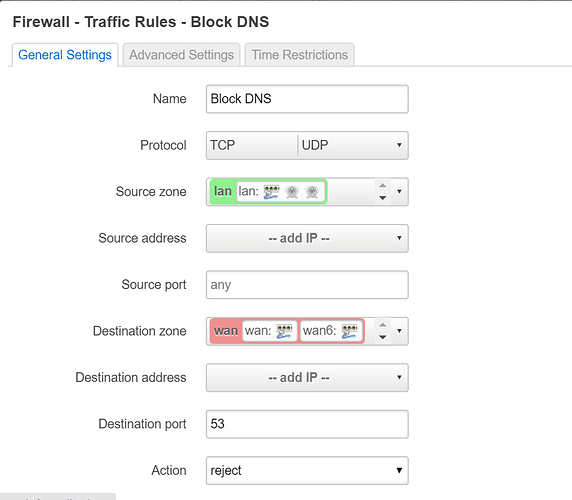The width and height of the screenshot is (572, 500).
Task: Click the wan6 interface ethernet icon
Action: tap(349, 331)
